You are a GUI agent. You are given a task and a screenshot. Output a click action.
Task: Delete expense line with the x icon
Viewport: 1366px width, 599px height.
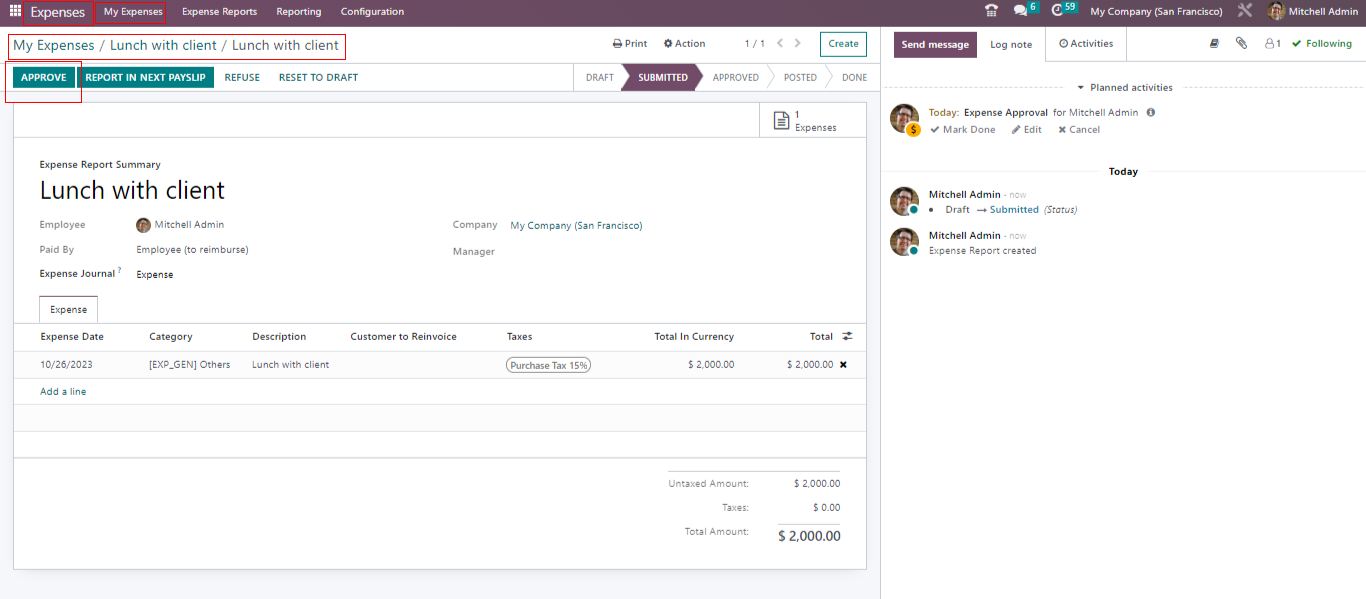(x=843, y=365)
